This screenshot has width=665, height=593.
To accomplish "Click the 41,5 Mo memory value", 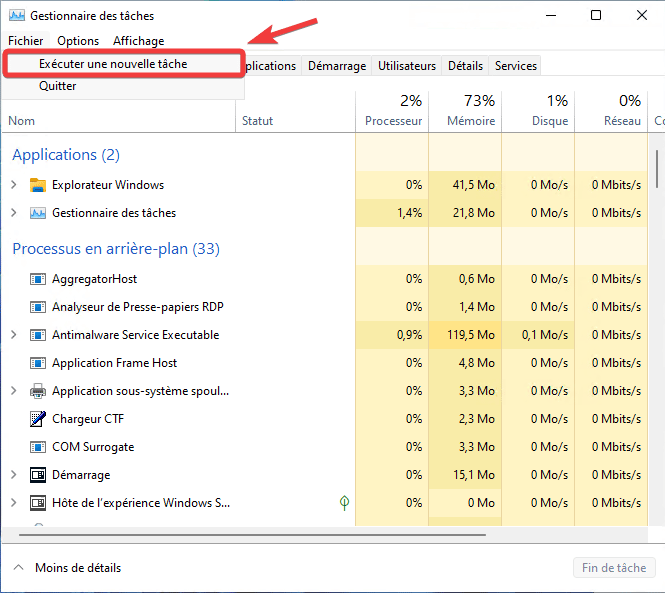I will [x=473, y=185].
